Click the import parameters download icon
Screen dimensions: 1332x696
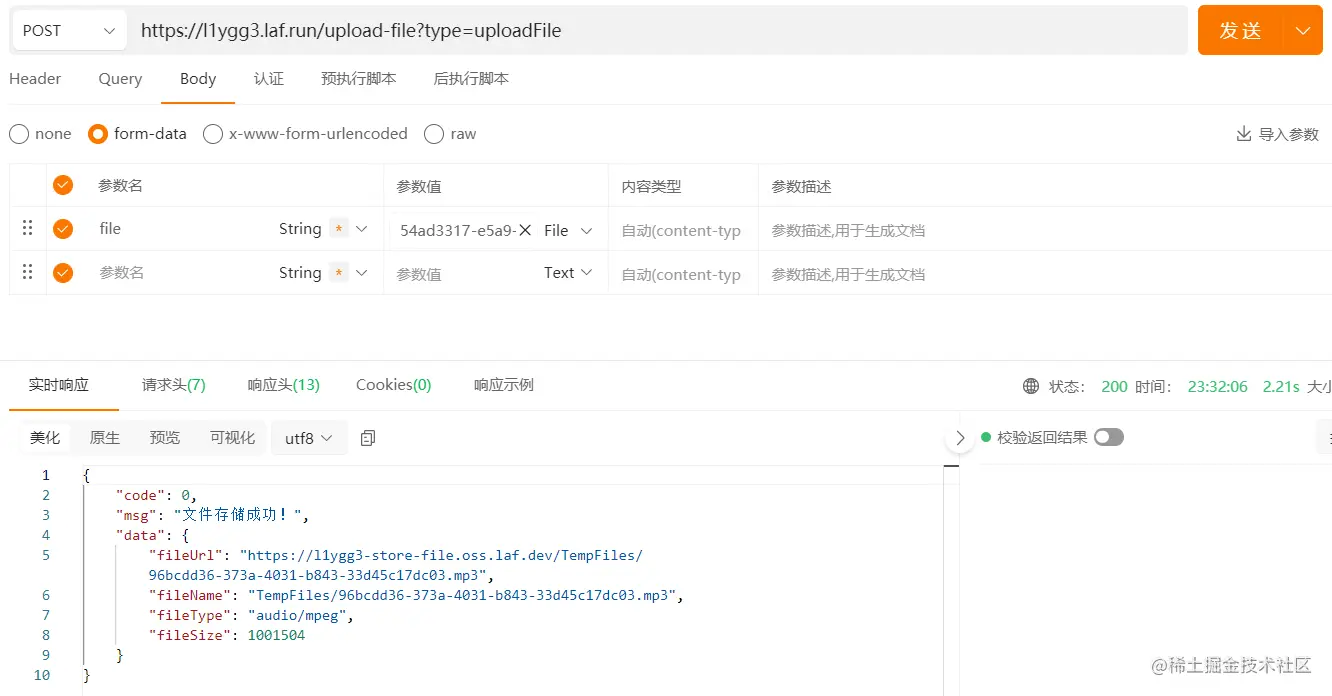click(1244, 134)
